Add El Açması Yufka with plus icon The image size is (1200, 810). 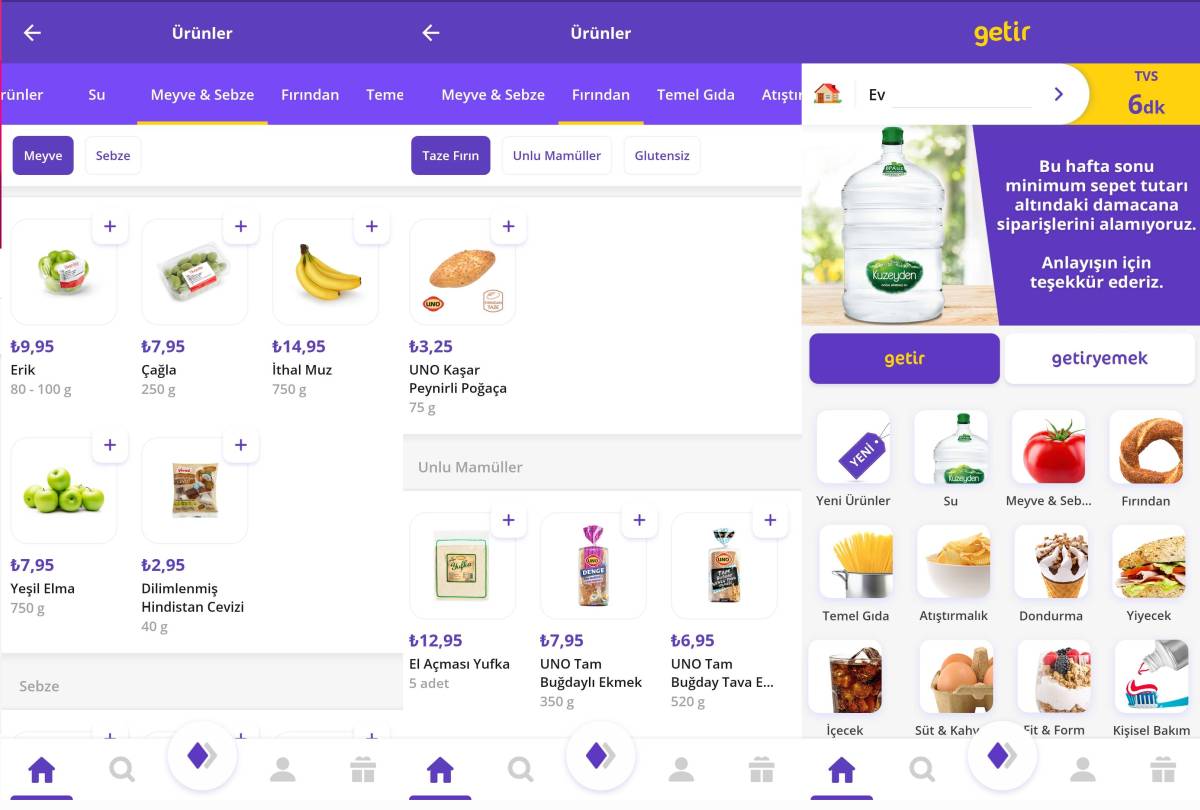(x=508, y=520)
